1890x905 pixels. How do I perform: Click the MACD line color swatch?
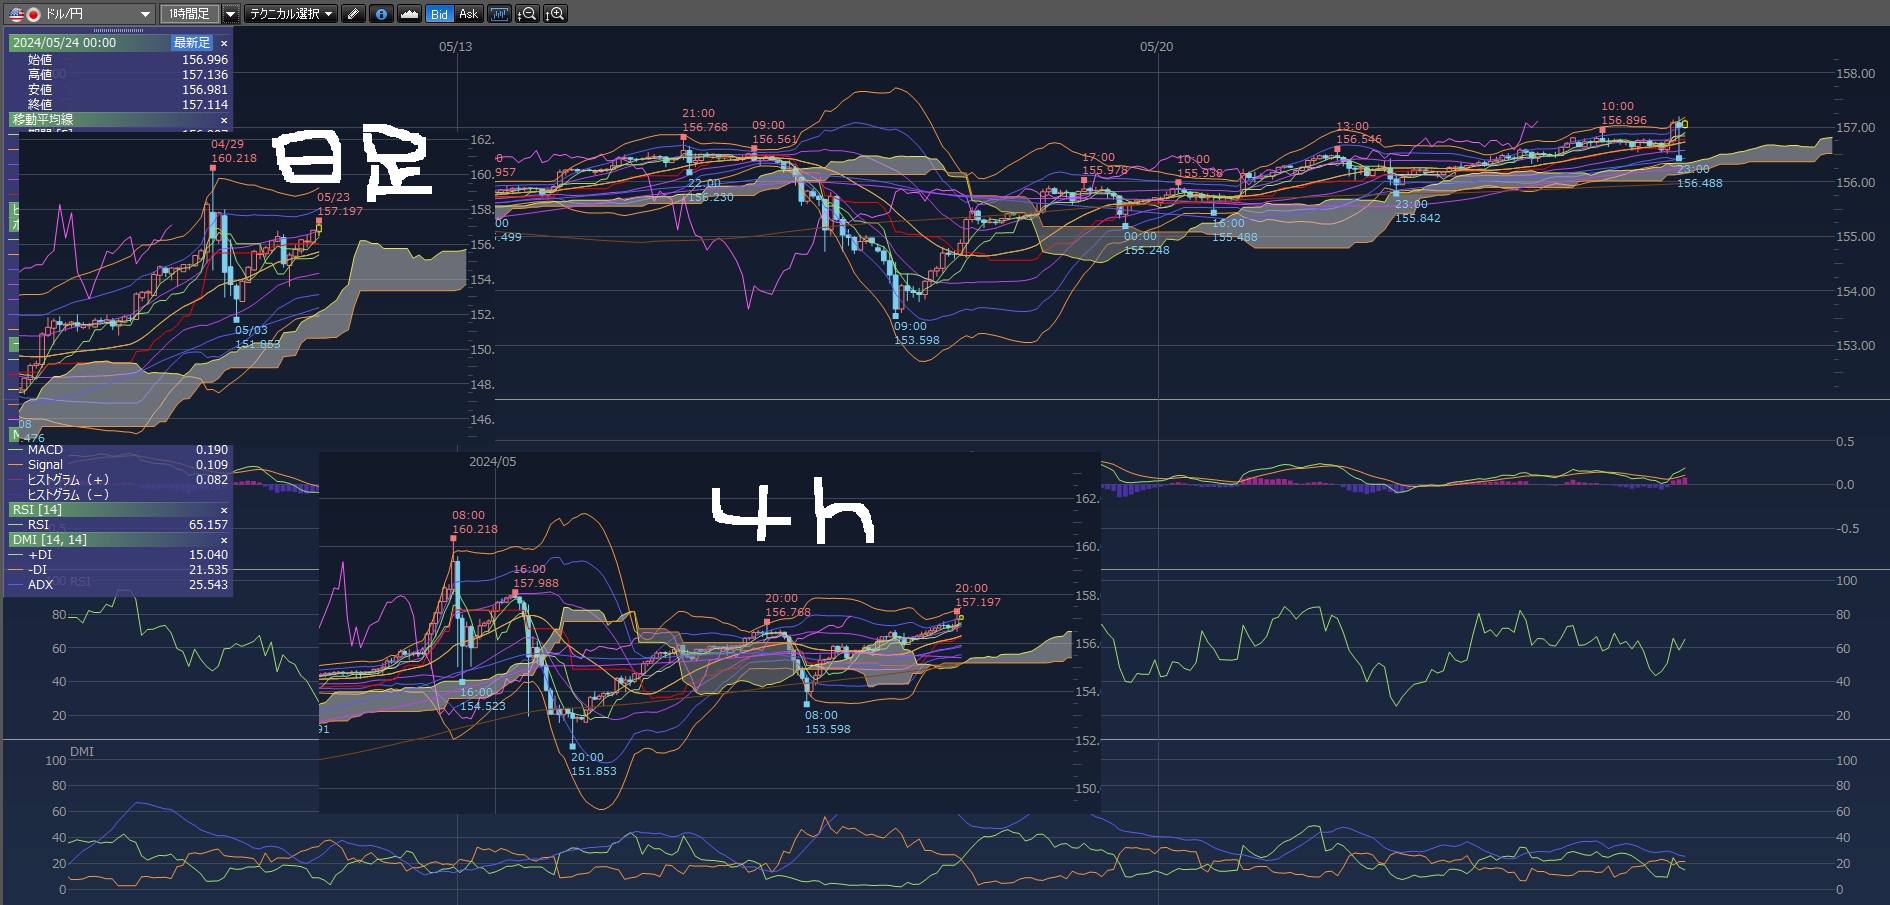16,451
